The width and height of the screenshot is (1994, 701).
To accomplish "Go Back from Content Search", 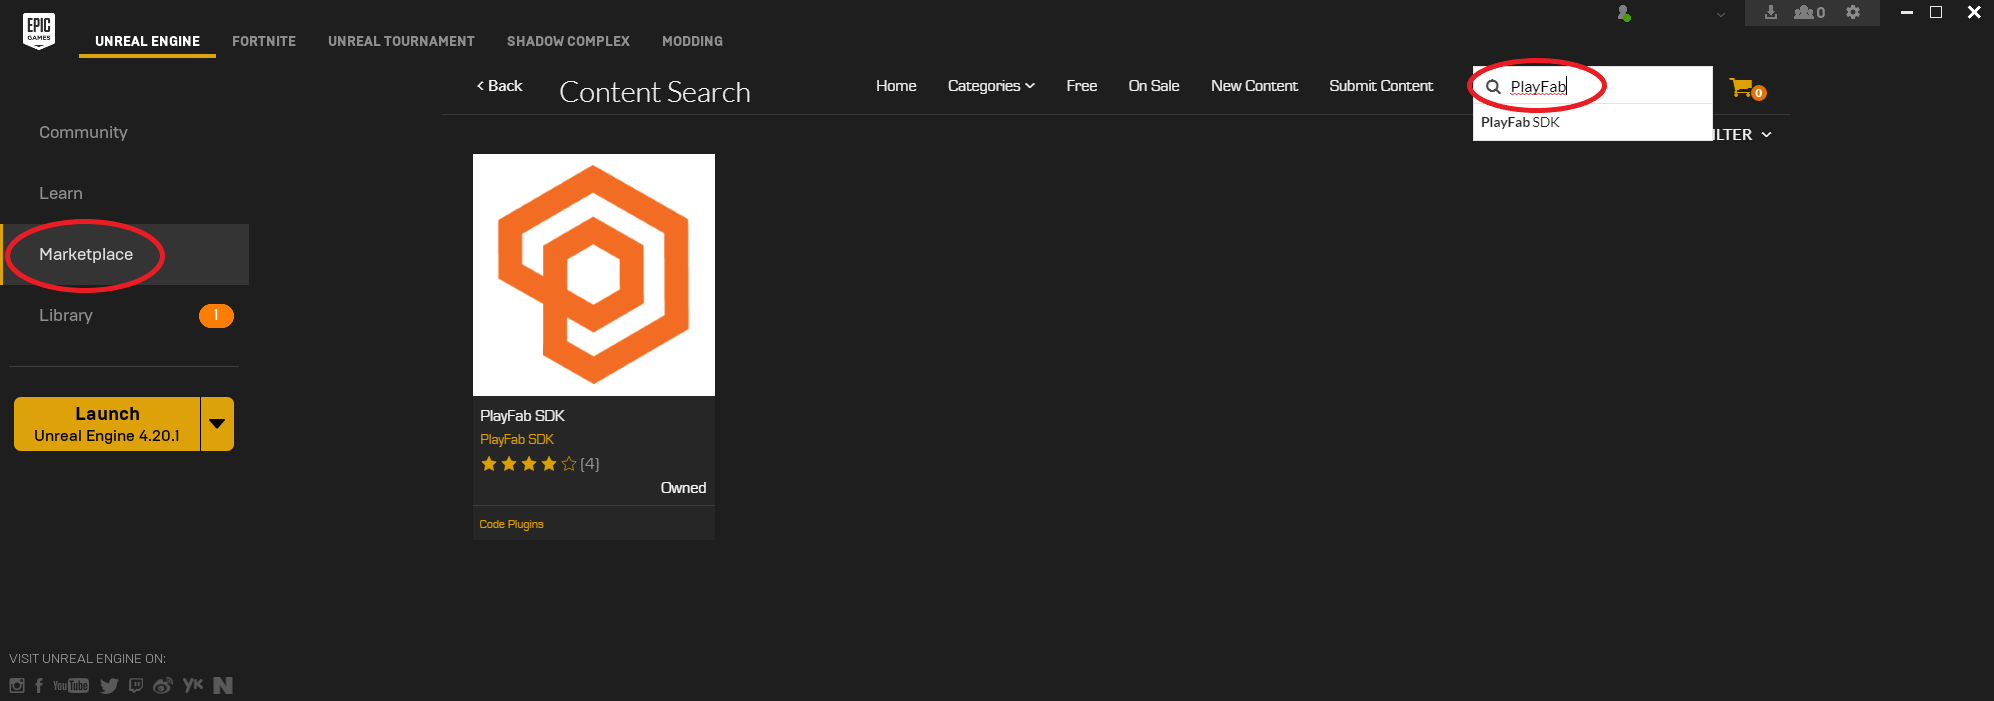I will [499, 86].
